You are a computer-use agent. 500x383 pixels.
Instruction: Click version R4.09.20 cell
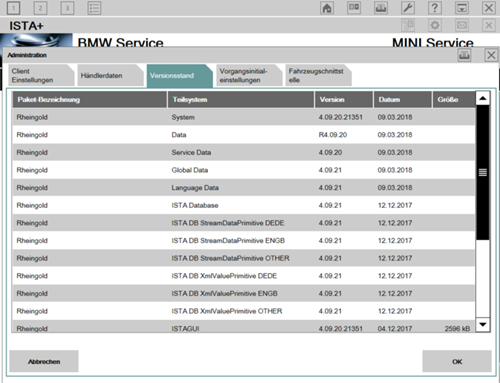pos(333,135)
